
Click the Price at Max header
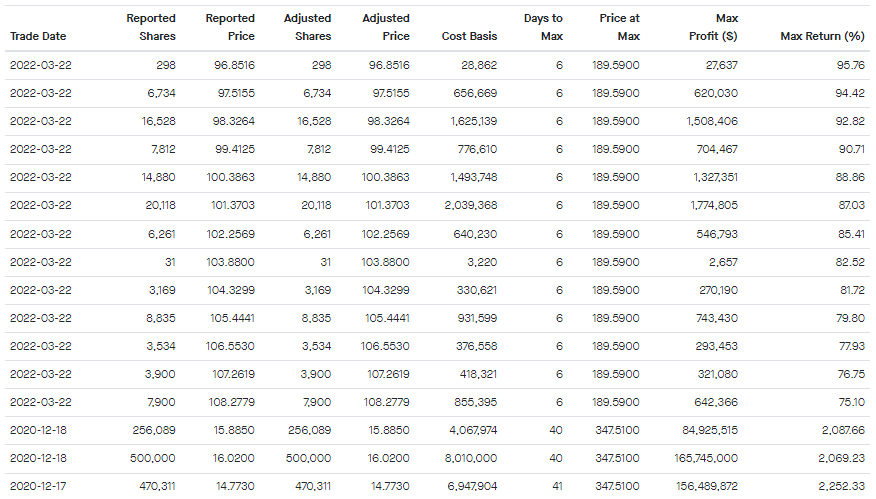pyautogui.click(x=619, y=27)
